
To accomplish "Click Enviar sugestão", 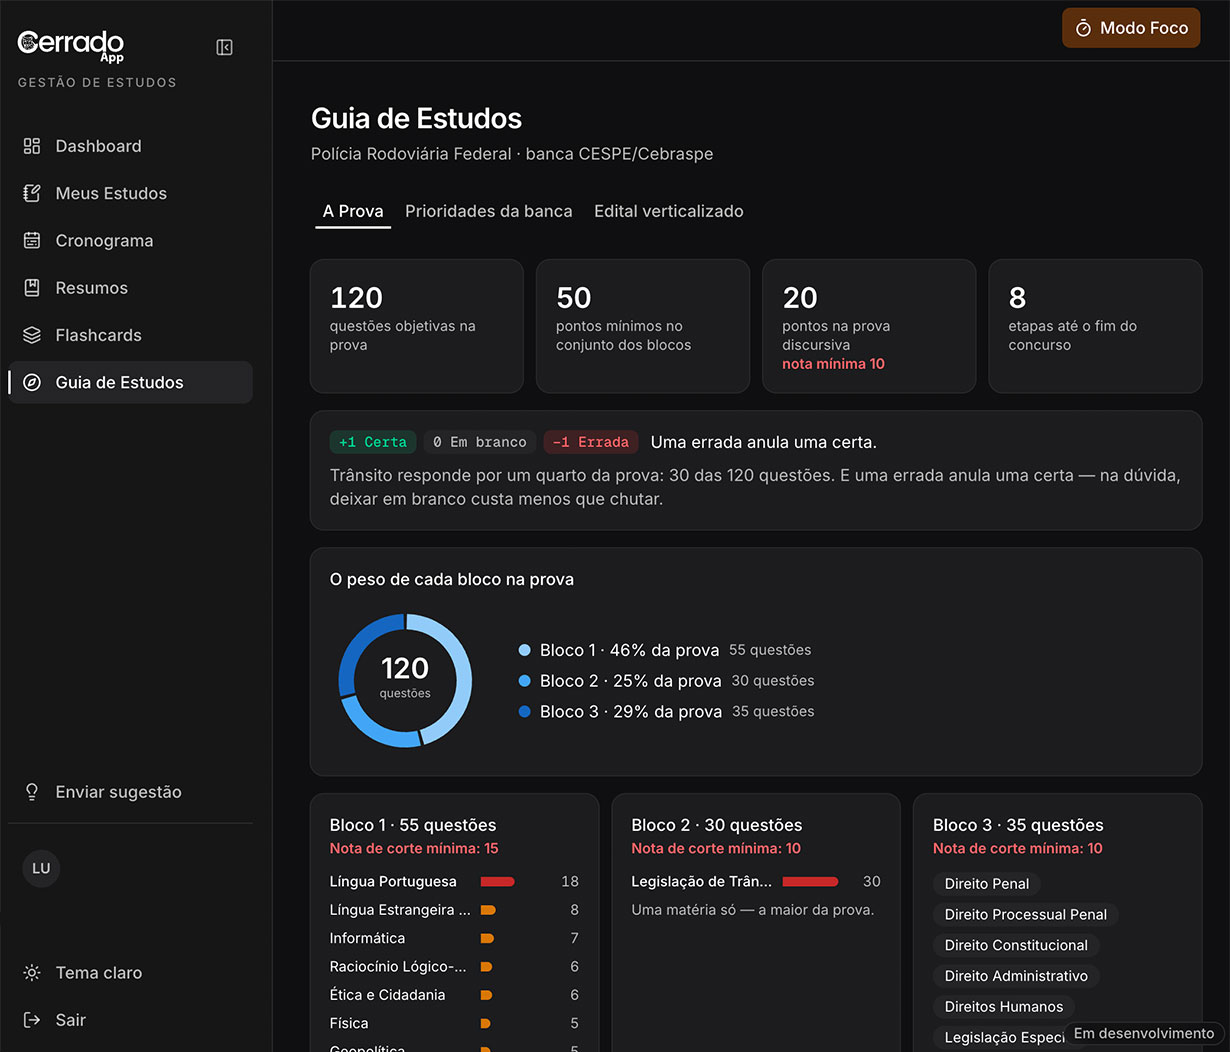I will (x=130, y=792).
